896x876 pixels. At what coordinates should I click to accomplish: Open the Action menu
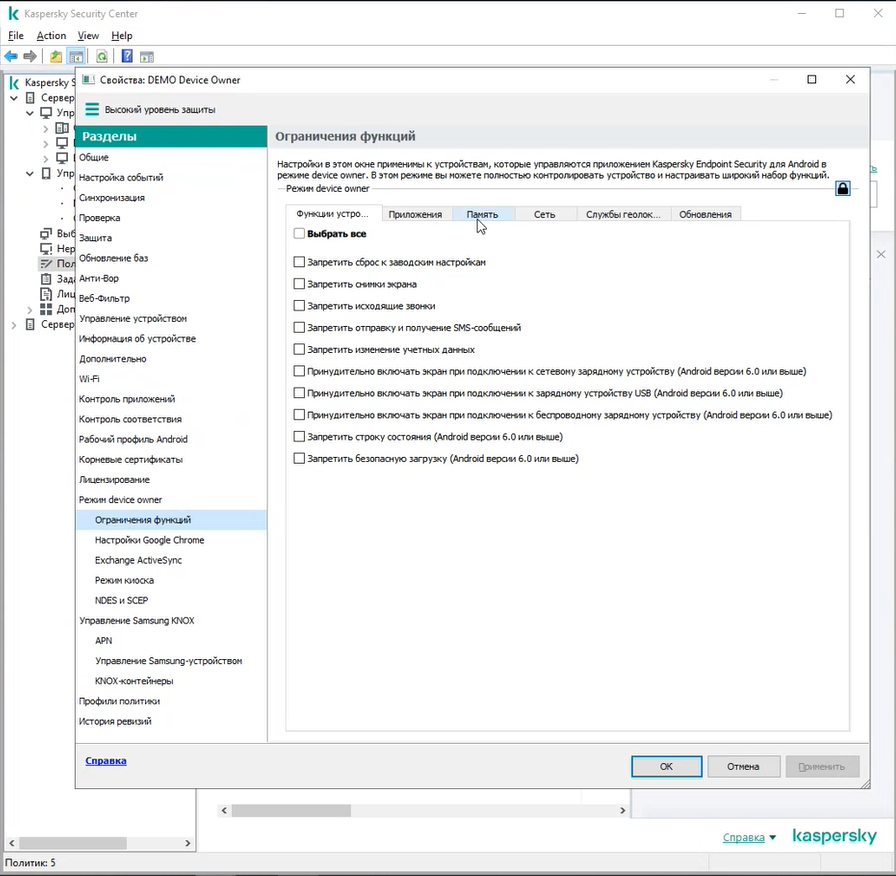point(51,35)
